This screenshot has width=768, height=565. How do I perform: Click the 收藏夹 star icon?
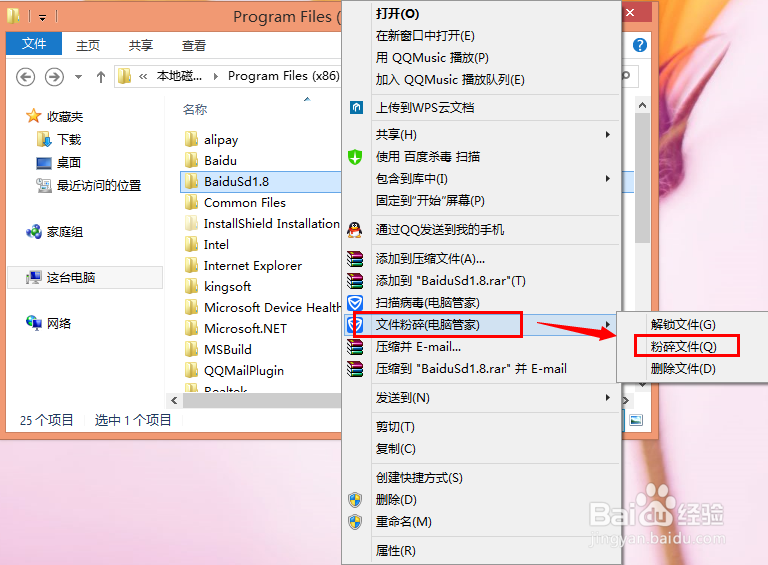[x=33, y=116]
